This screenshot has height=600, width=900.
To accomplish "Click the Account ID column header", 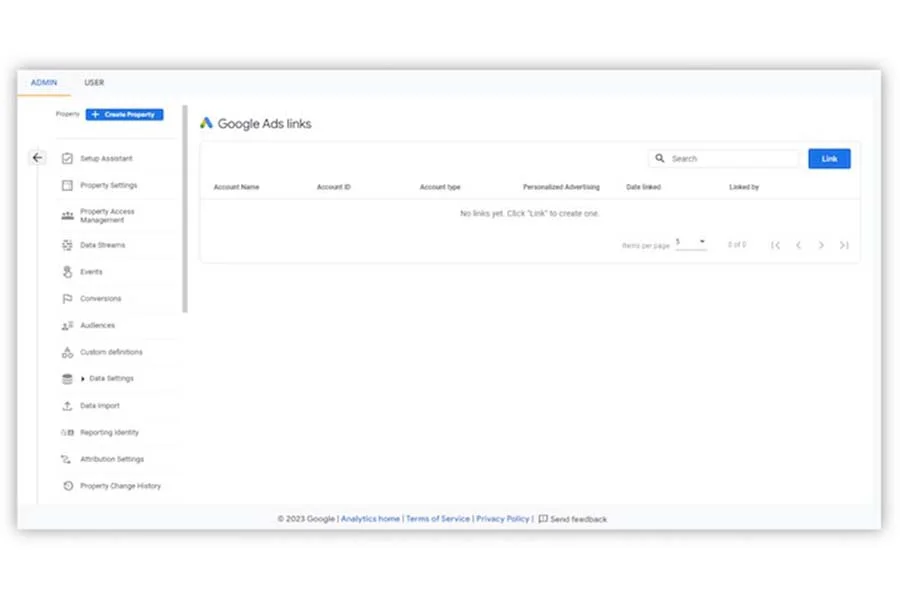I will pos(333,187).
